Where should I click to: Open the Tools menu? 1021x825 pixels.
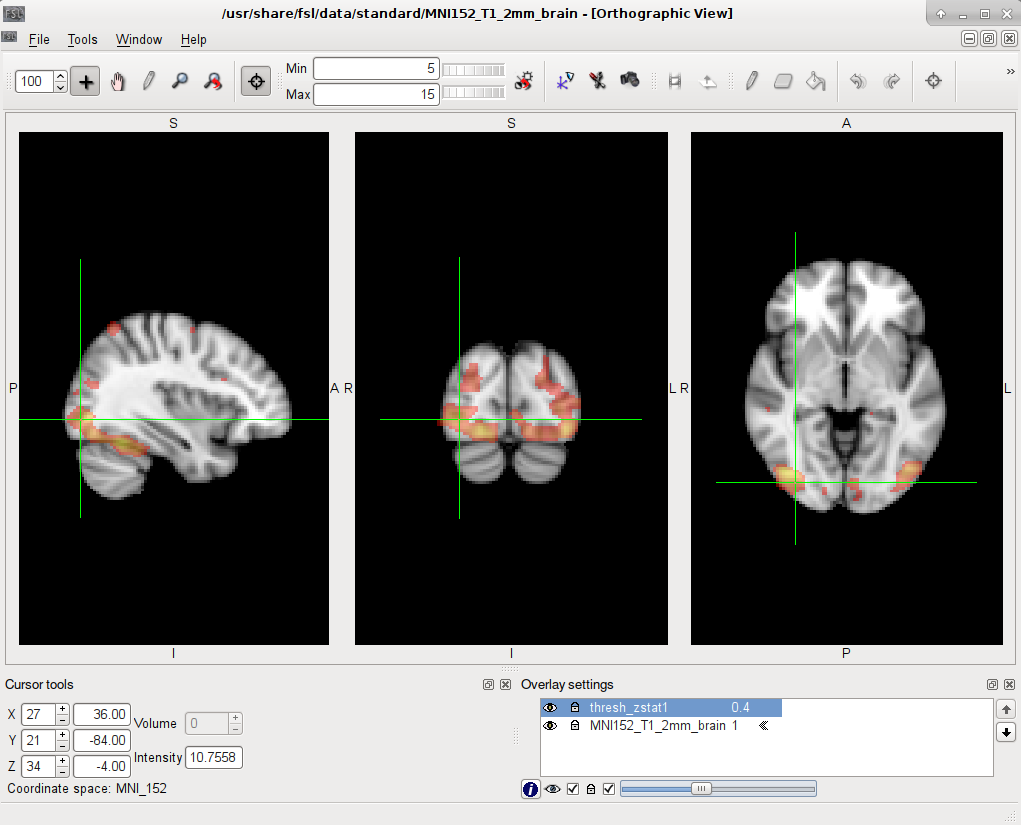coord(82,39)
